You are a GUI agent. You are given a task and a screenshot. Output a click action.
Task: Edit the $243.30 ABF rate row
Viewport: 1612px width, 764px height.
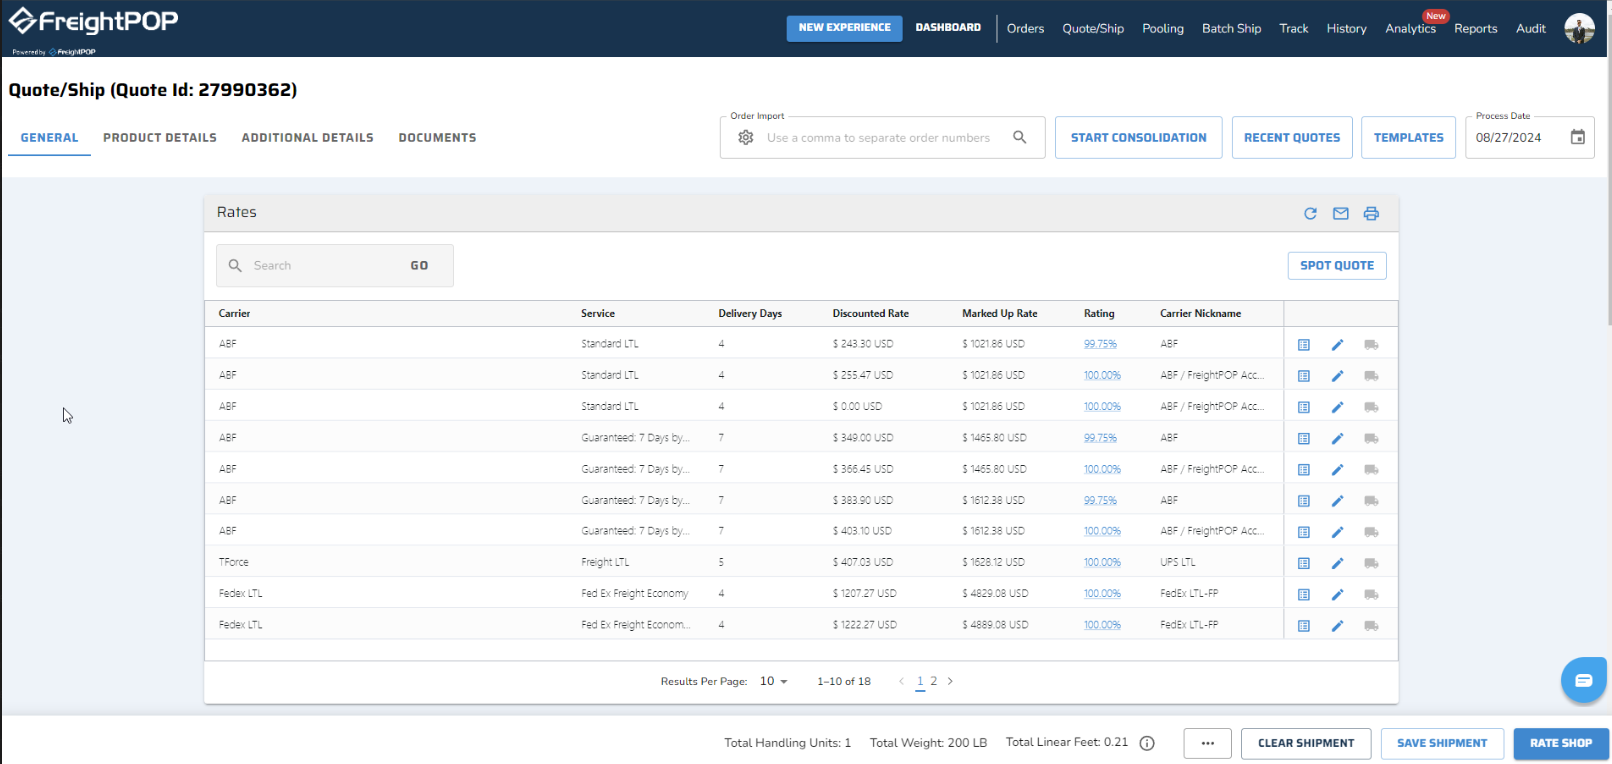tap(1337, 345)
